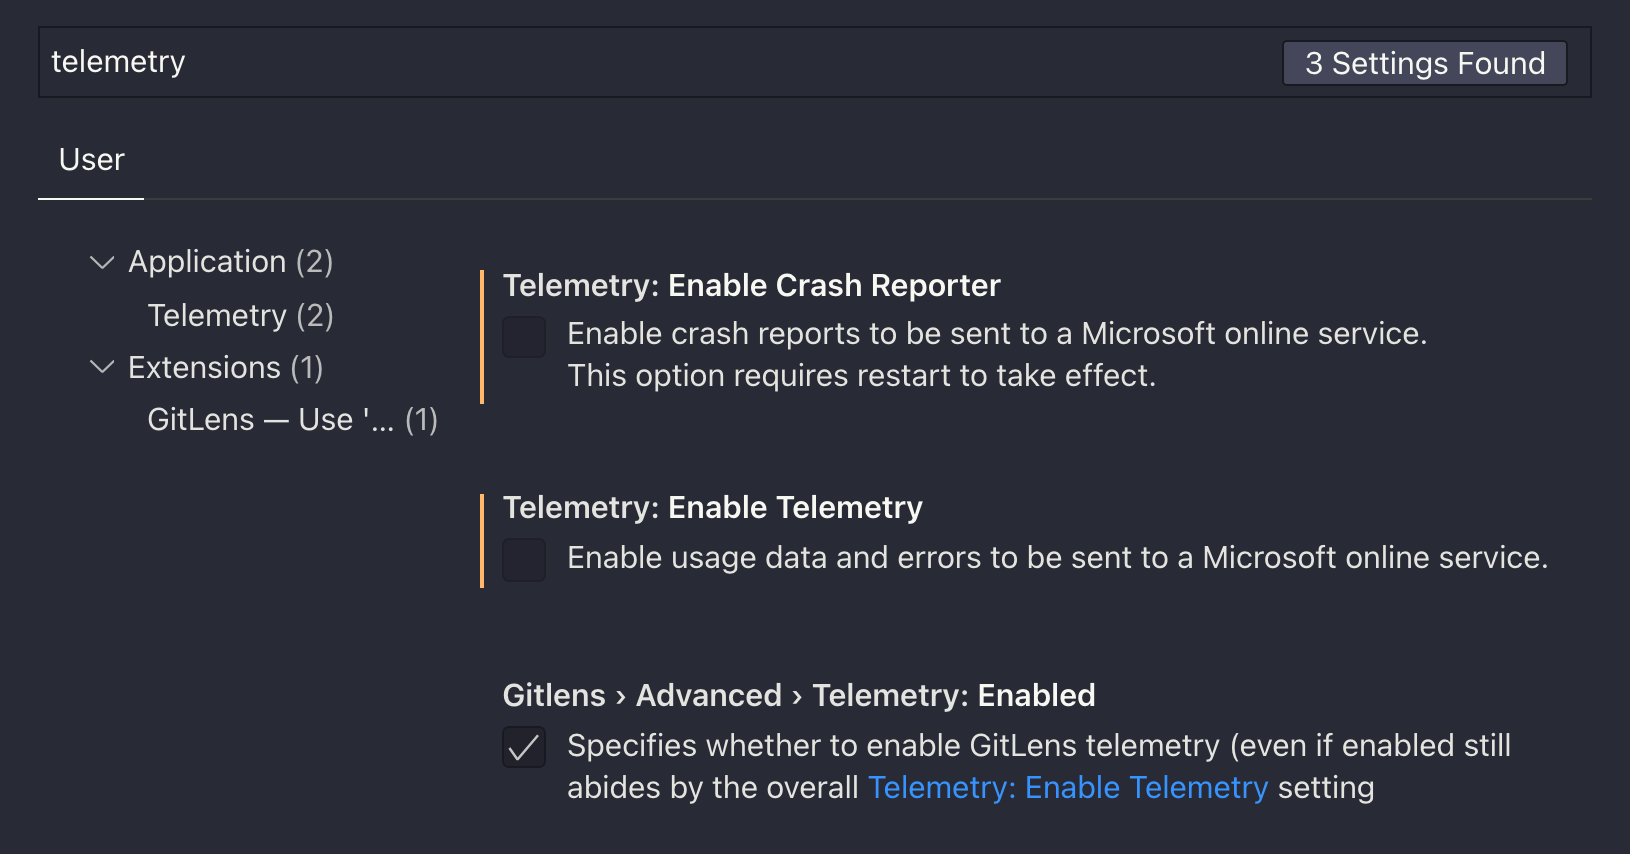Click inside the telemetry search field

(x=400, y=61)
